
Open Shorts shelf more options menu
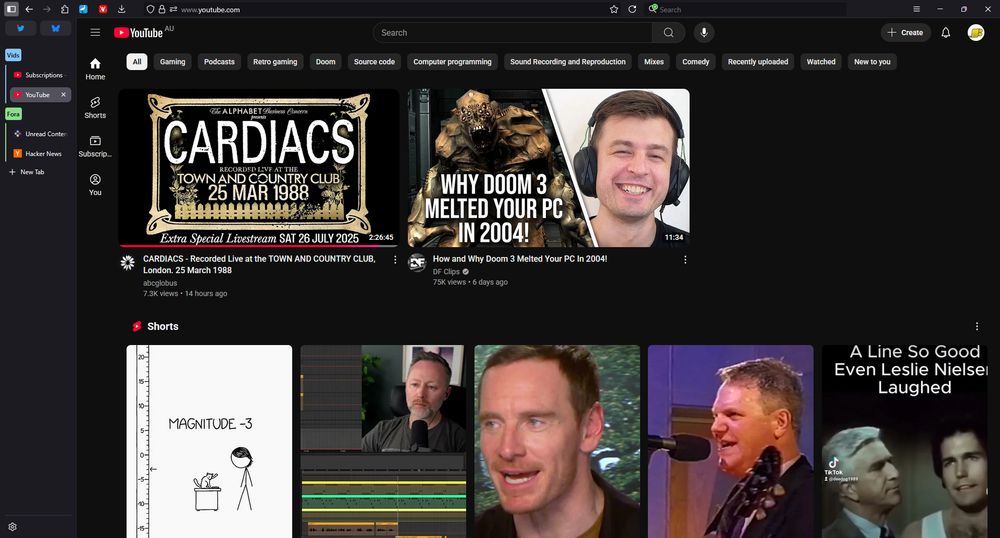[976, 326]
